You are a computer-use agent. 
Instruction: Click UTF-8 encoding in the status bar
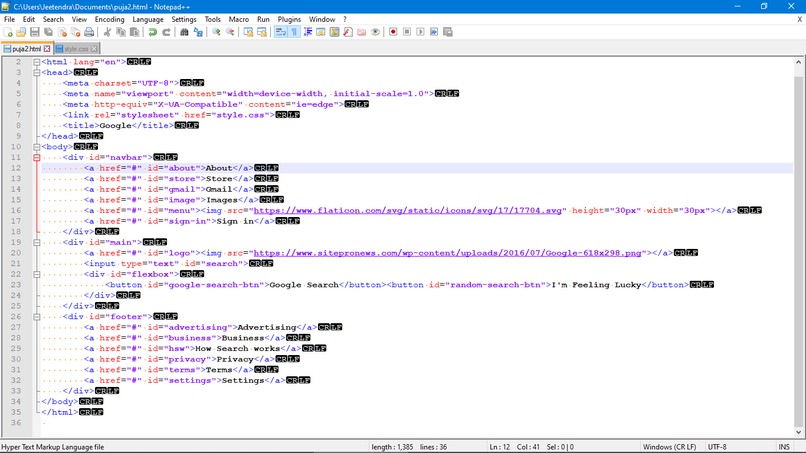click(717, 447)
